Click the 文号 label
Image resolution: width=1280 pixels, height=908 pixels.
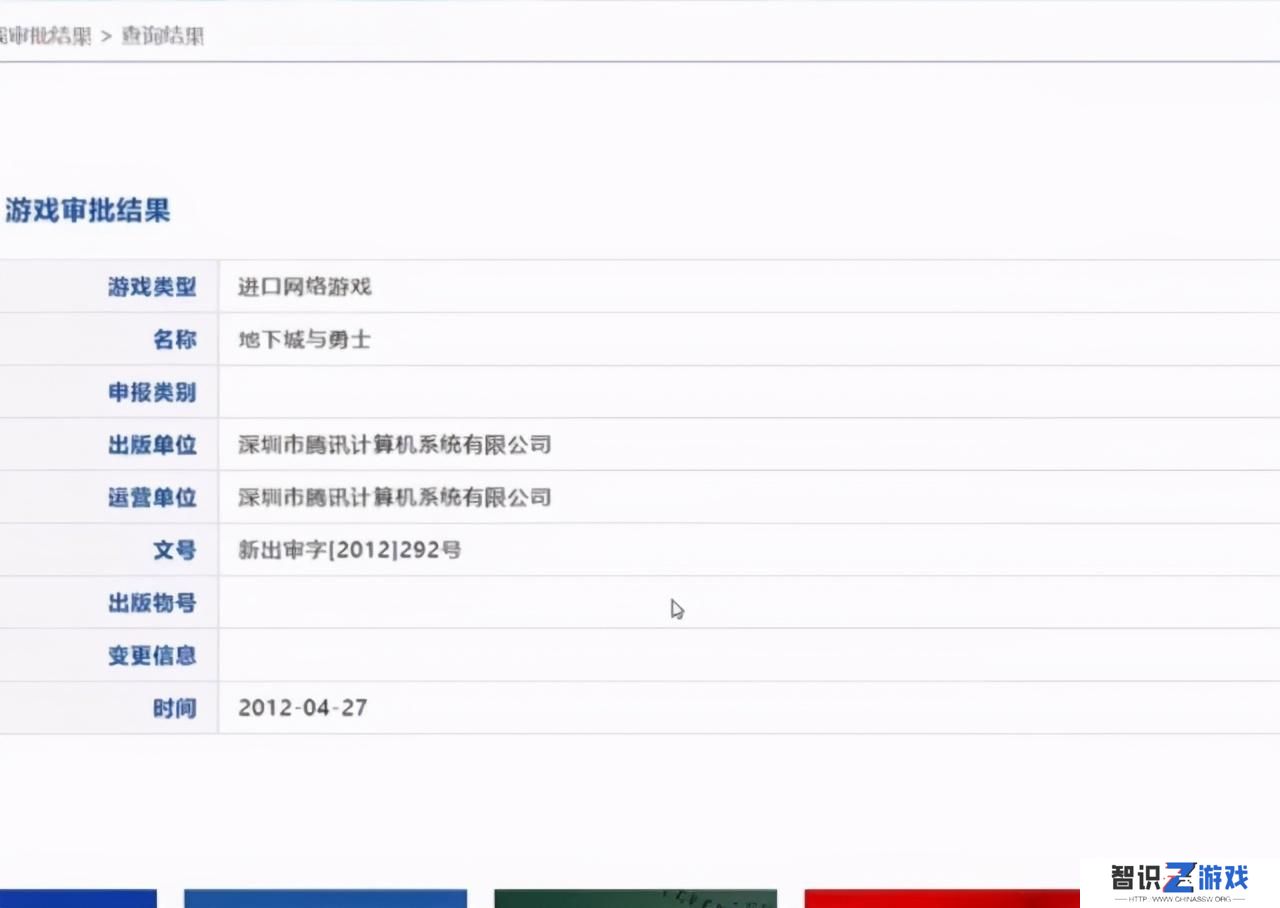pos(175,550)
